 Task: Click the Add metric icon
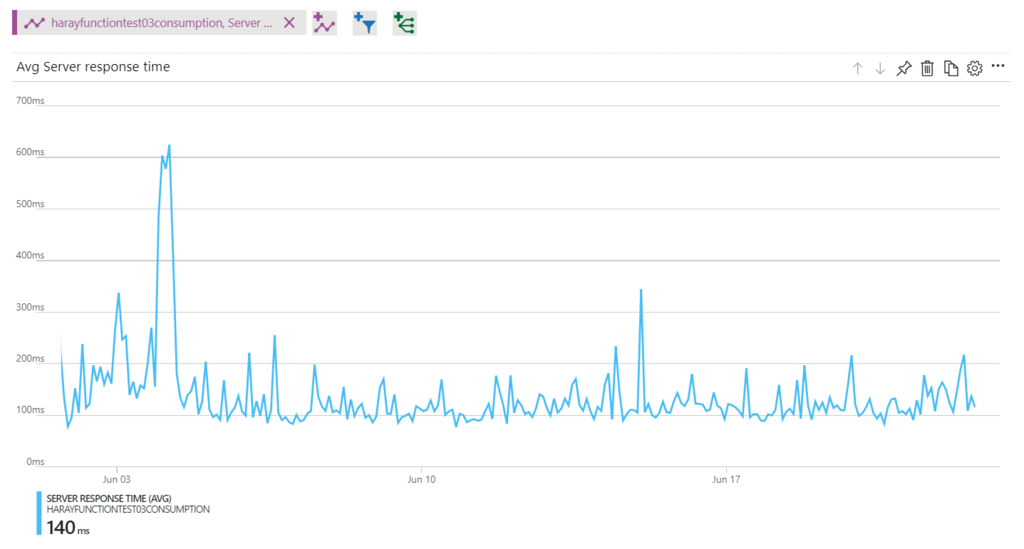(x=324, y=24)
